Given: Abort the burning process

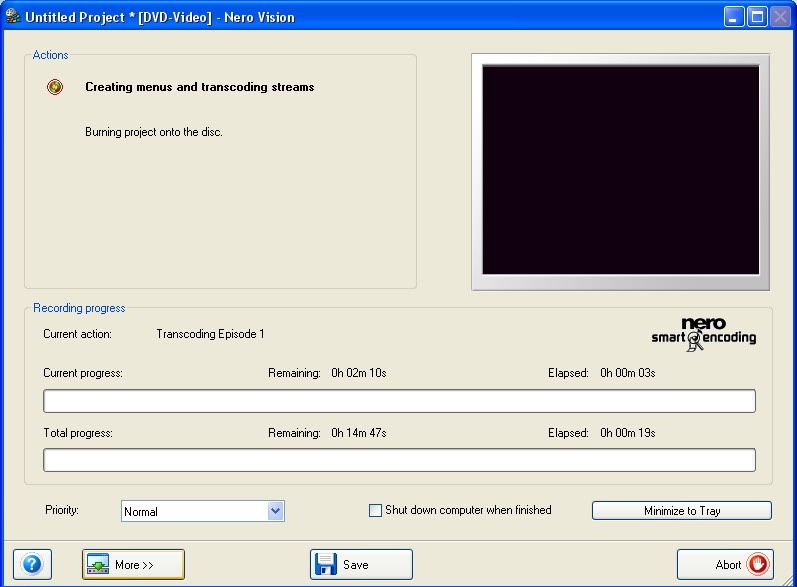Looking at the screenshot, I should point(725,564).
